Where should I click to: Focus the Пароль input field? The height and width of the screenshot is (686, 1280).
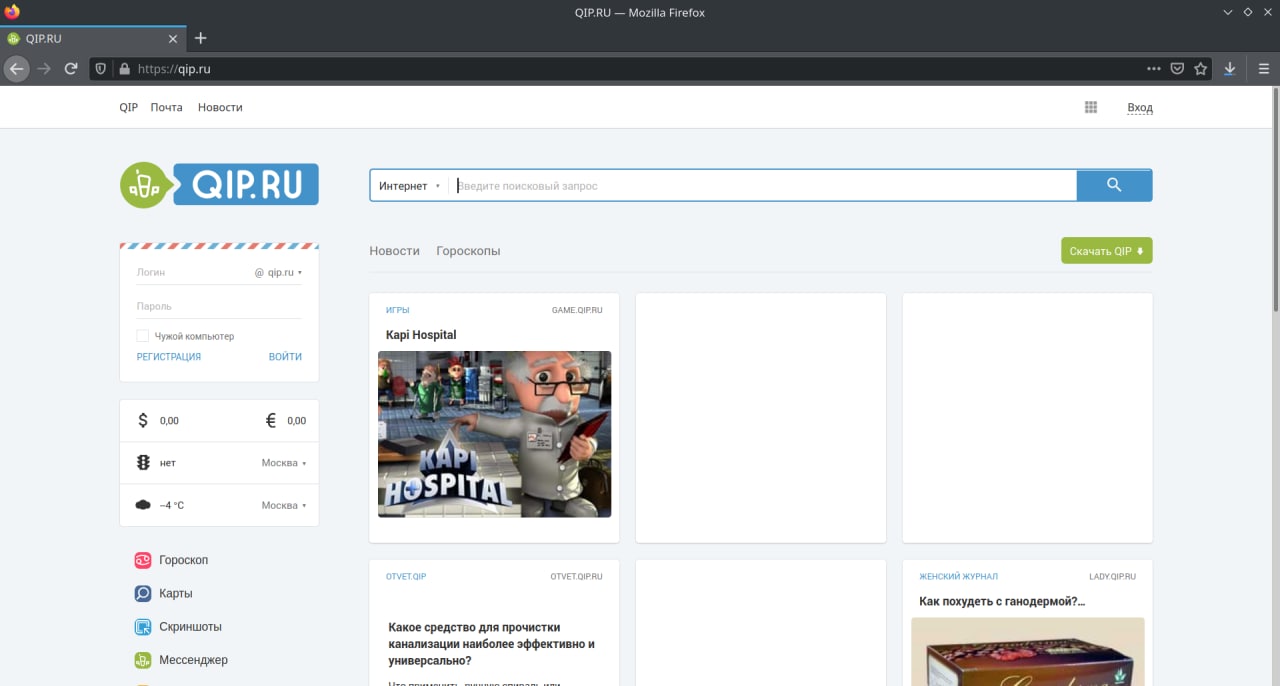pos(219,306)
